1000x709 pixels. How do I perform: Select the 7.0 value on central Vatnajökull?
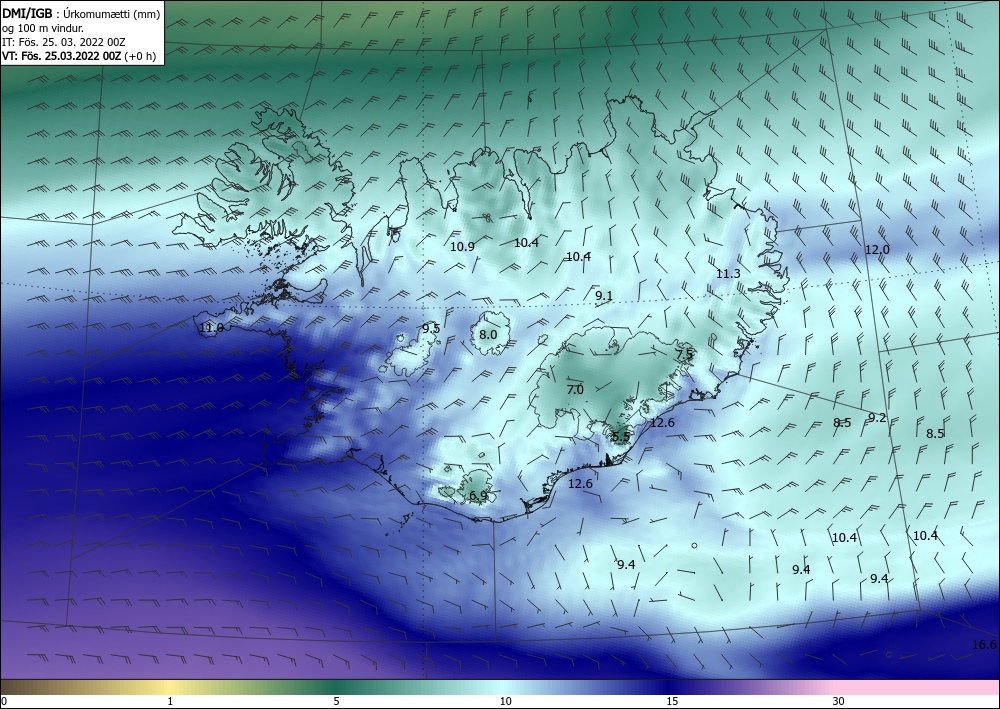click(575, 389)
